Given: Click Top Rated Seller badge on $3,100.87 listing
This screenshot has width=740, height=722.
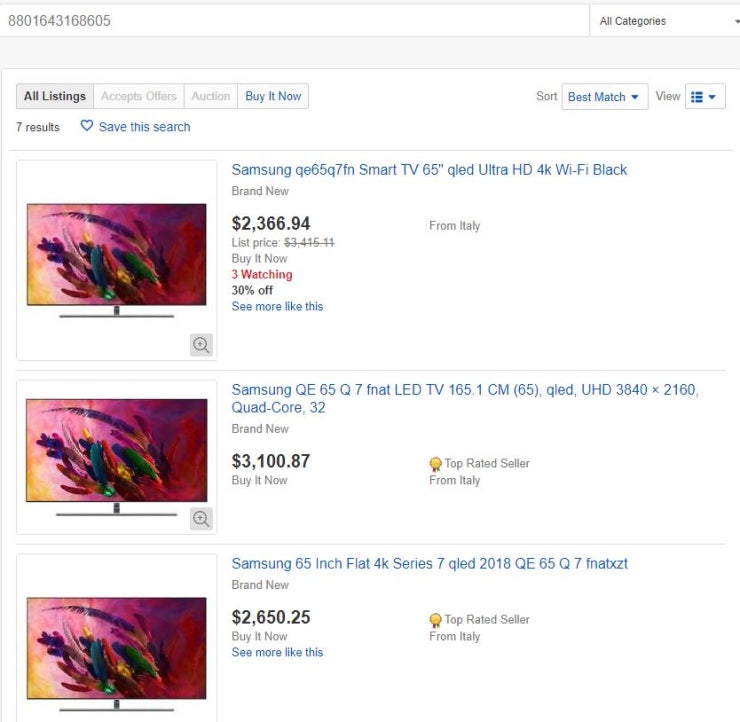Looking at the screenshot, I should click(436, 464).
